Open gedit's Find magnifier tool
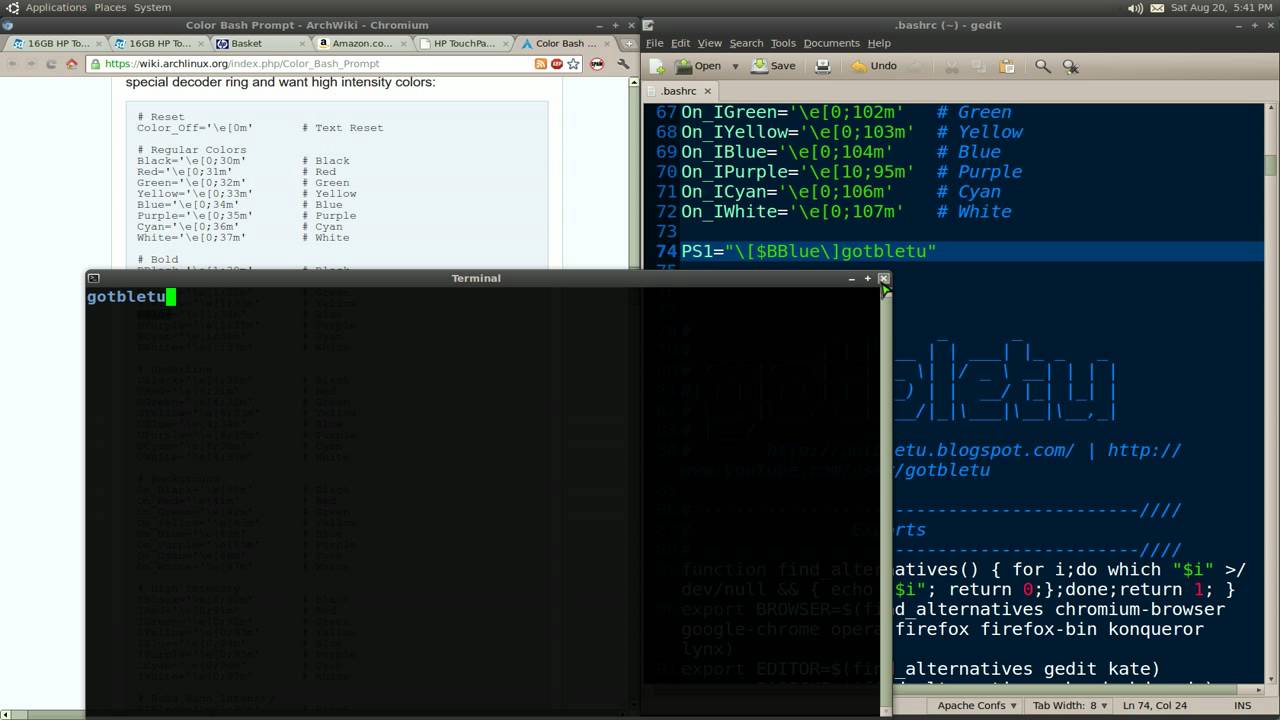Screen dimensions: 1280x720 [1042, 66]
